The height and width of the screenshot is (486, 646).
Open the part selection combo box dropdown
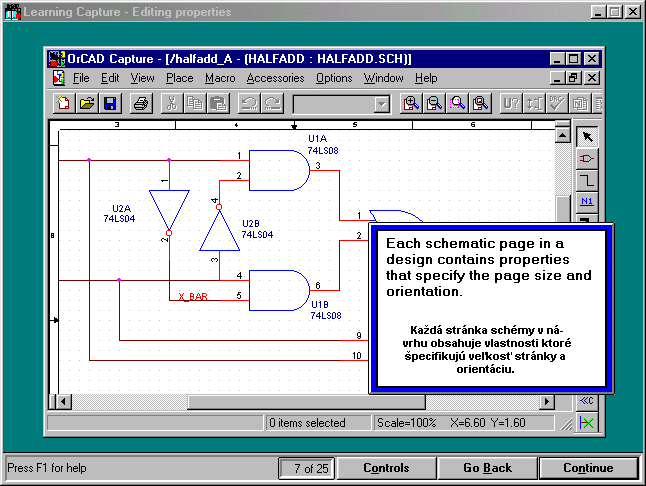pos(381,104)
